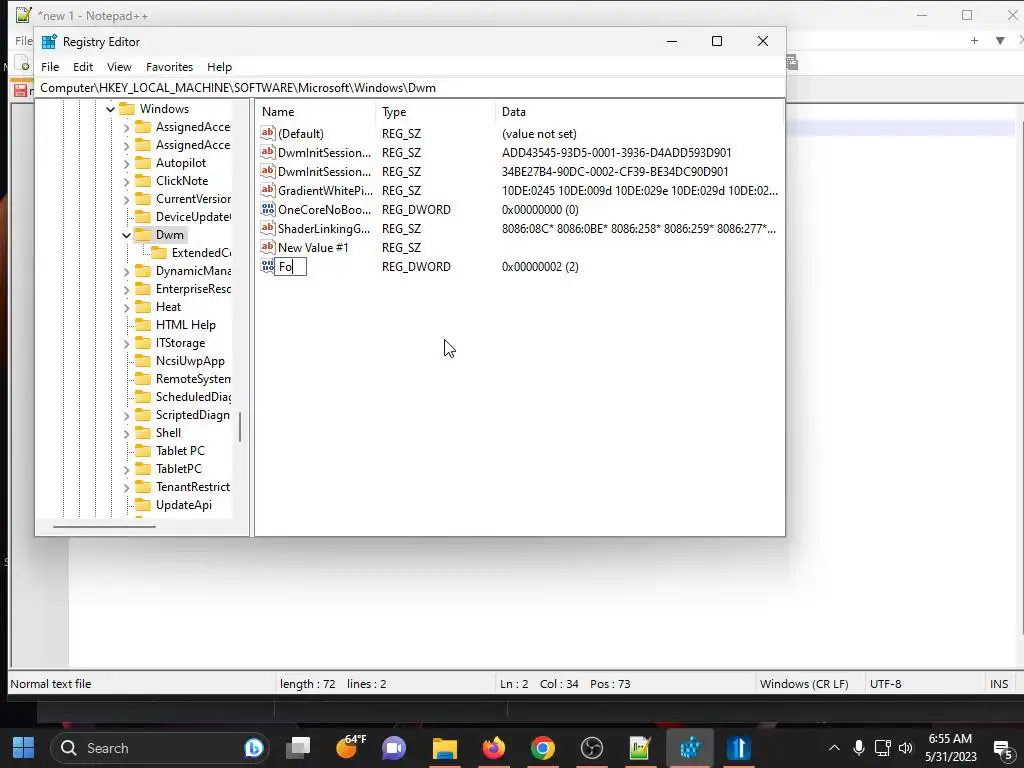Collapse the Dwm key
Viewport: 1024px width, 768px height.
click(127, 235)
